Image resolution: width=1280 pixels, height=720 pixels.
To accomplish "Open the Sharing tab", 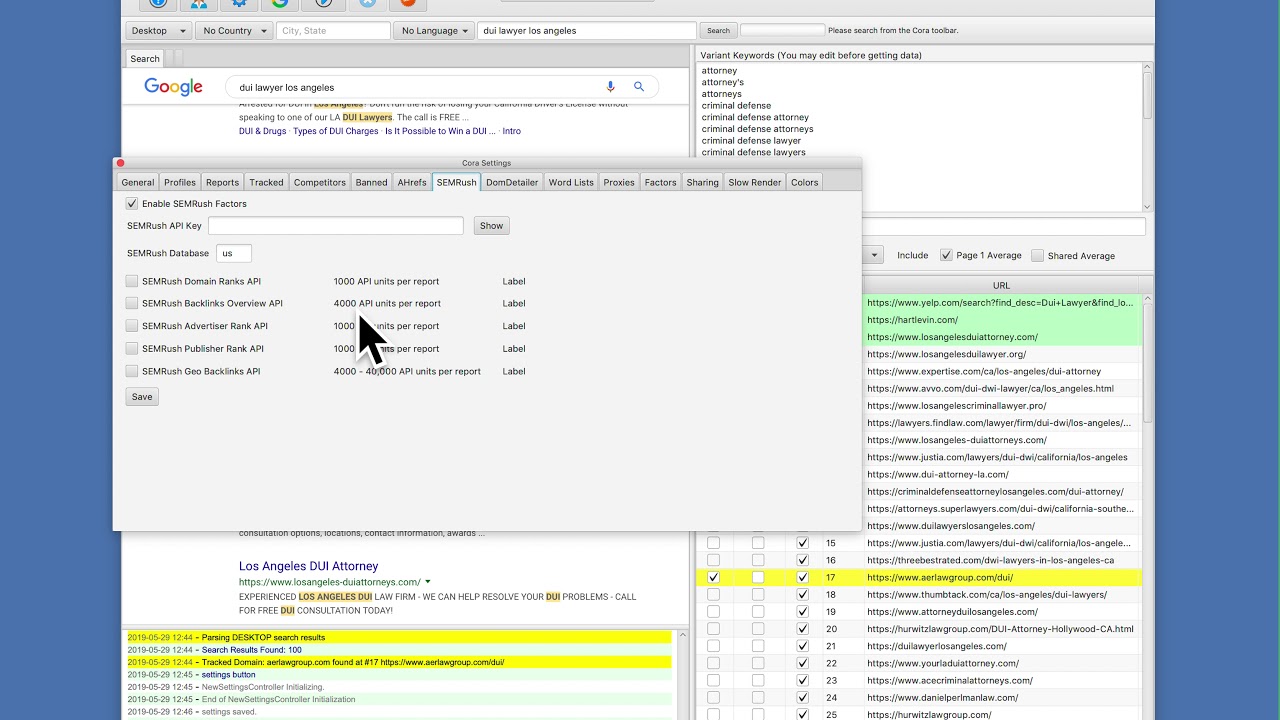I will [x=702, y=182].
